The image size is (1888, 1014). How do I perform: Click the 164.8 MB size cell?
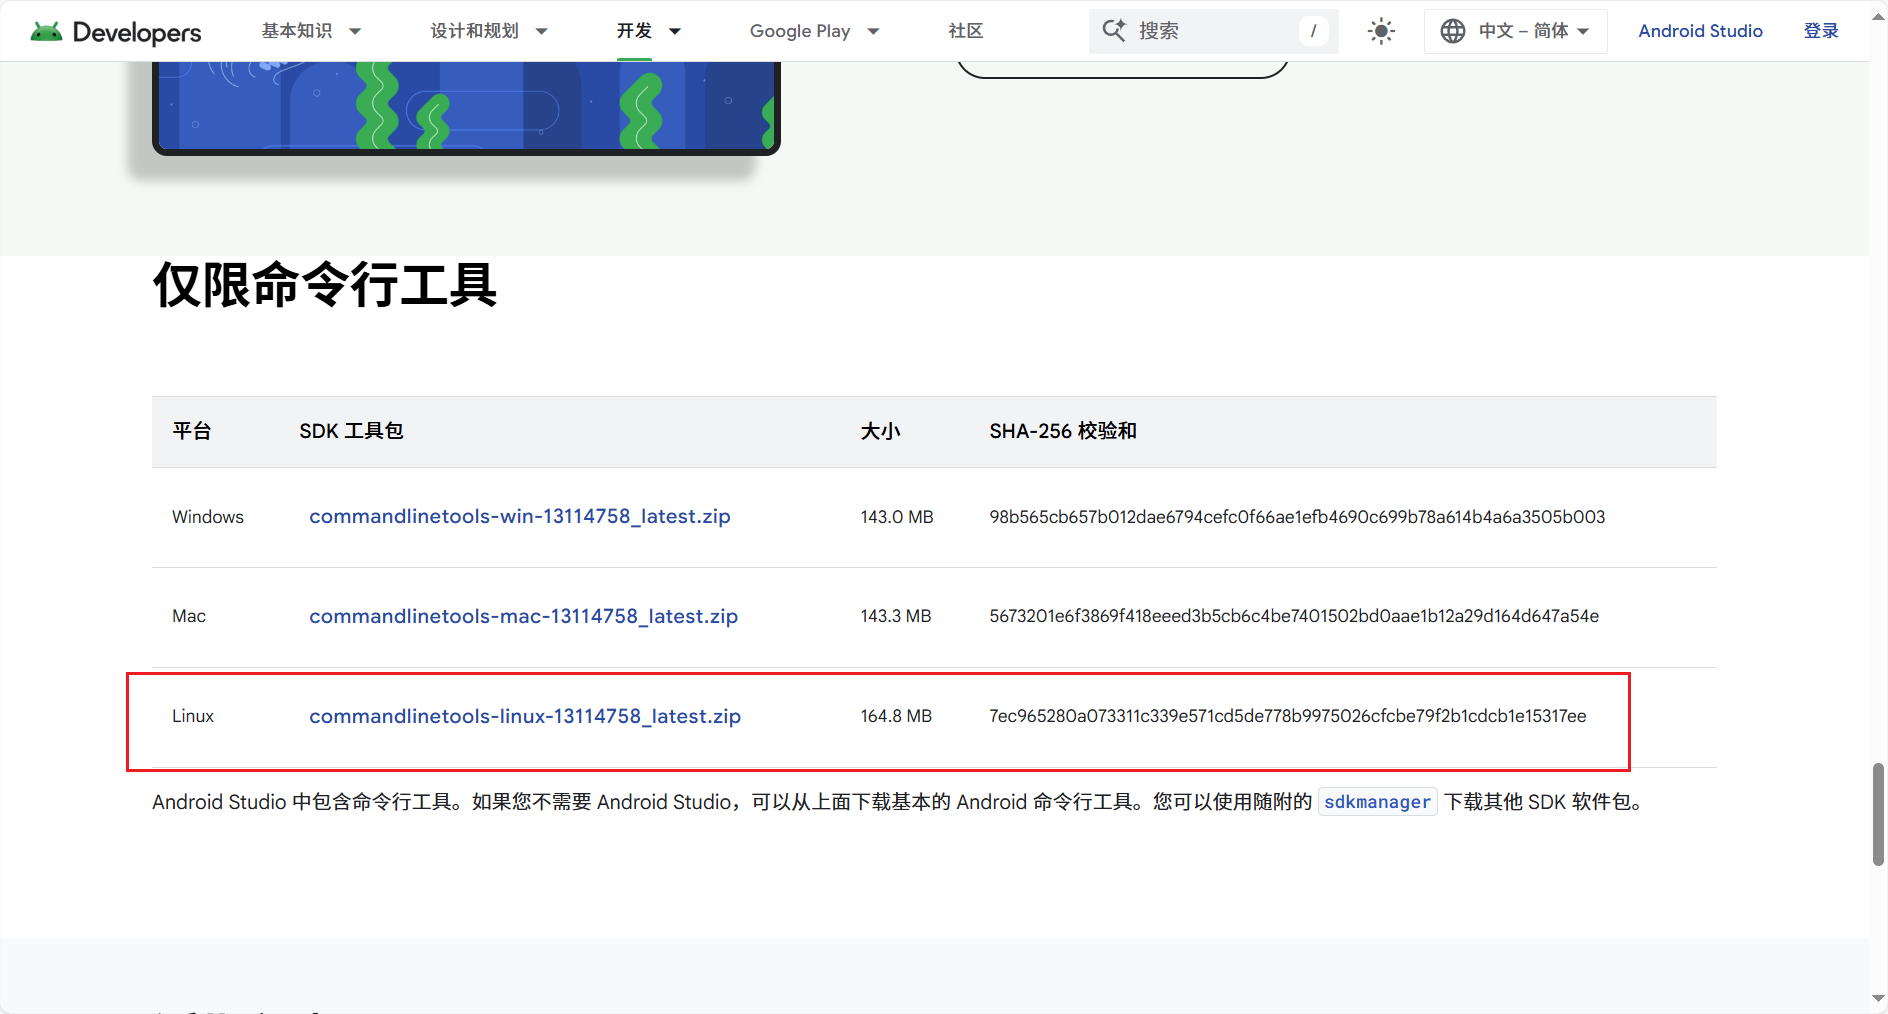pos(896,716)
